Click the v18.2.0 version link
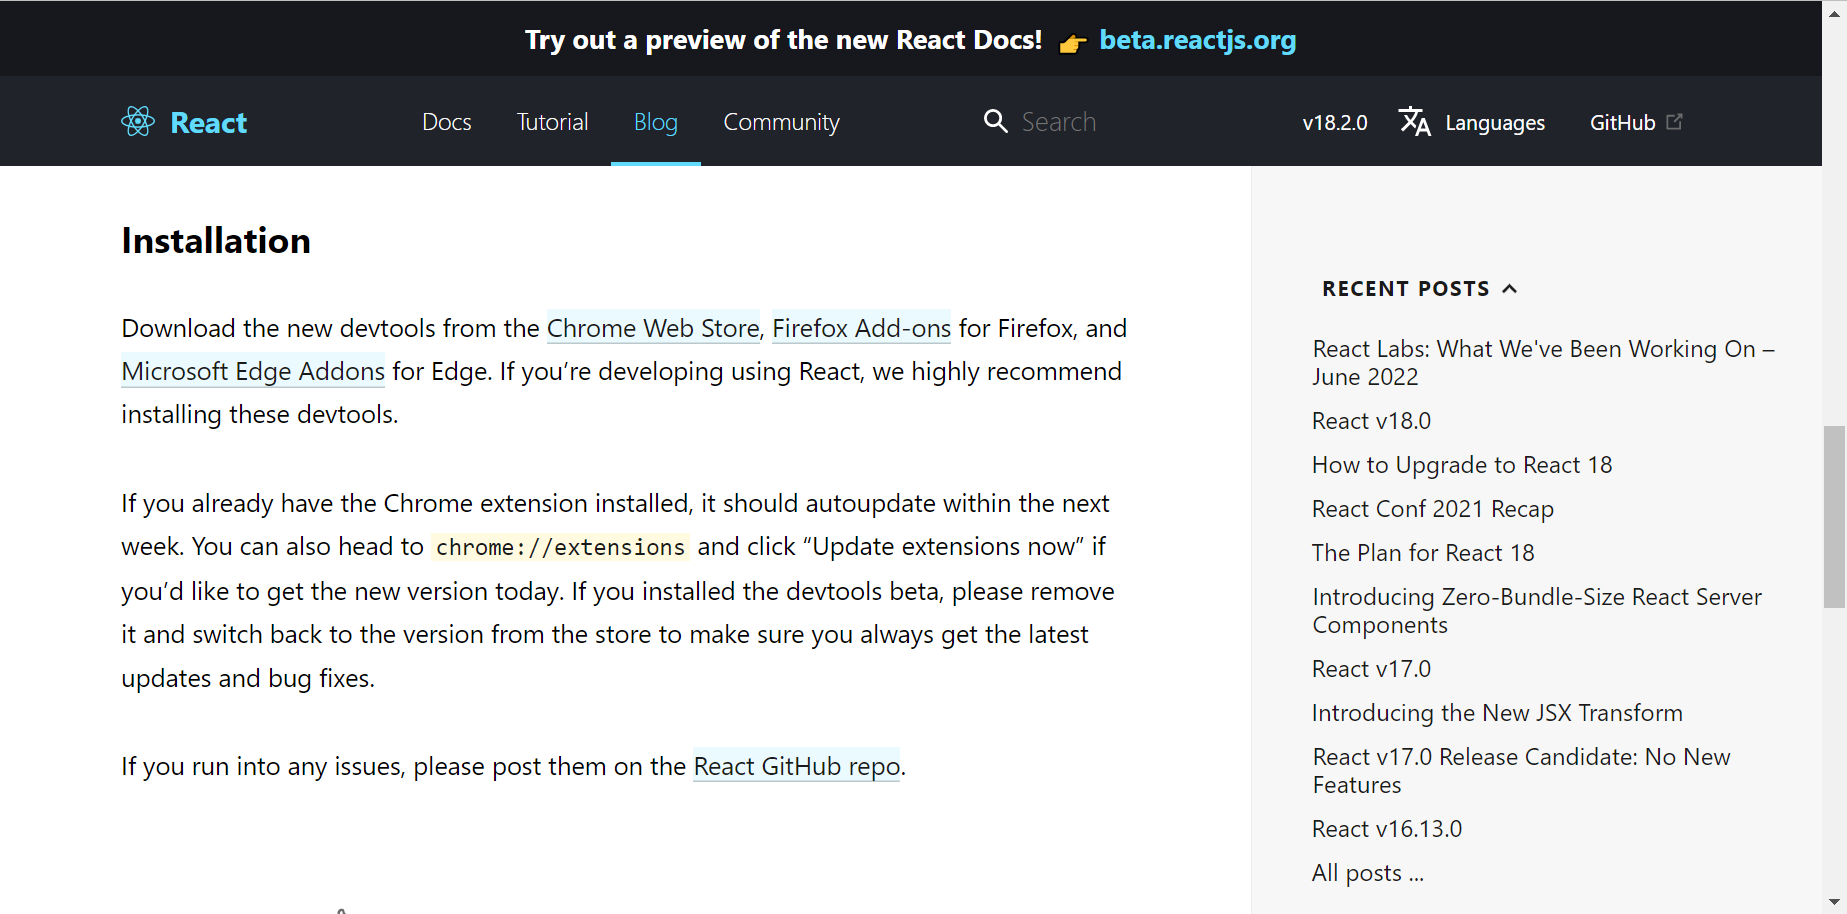This screenshot has height=914, width=1847. [x=1334, y=122]
